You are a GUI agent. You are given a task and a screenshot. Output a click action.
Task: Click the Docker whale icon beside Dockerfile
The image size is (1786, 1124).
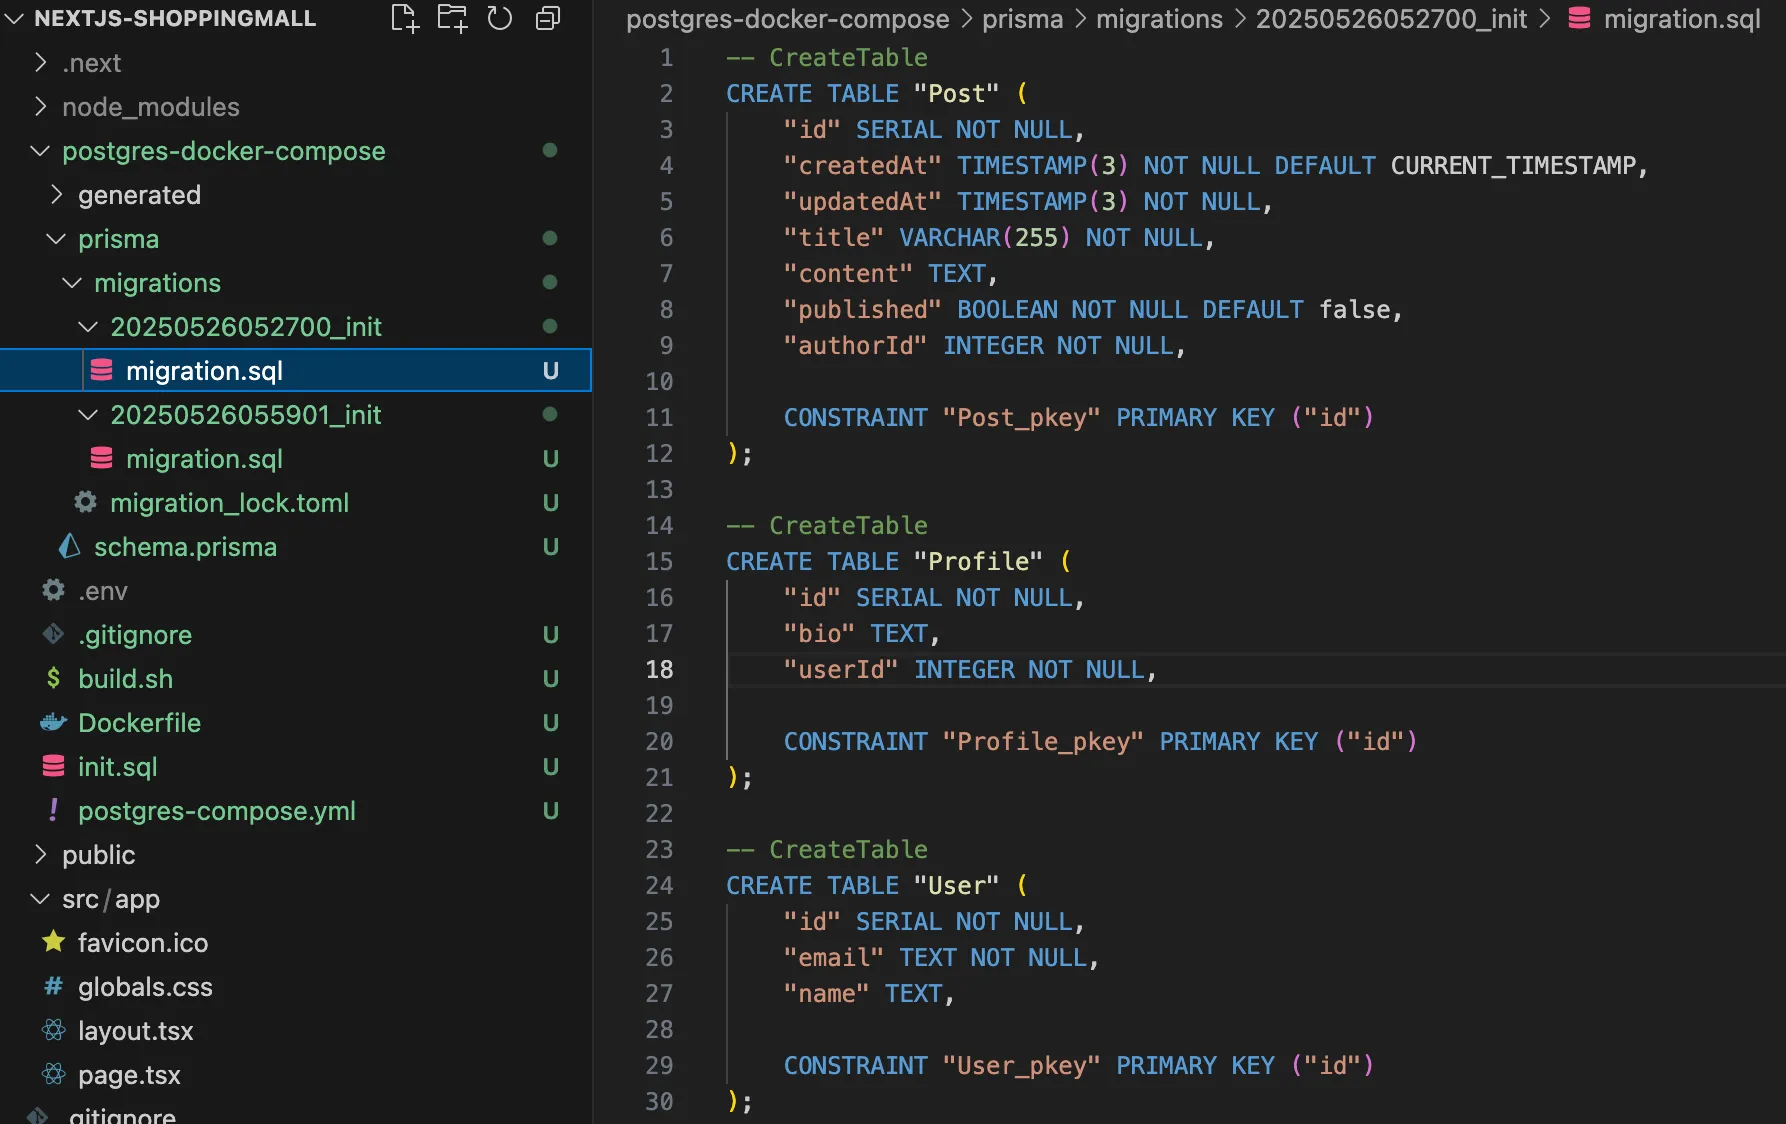[53, 722]
